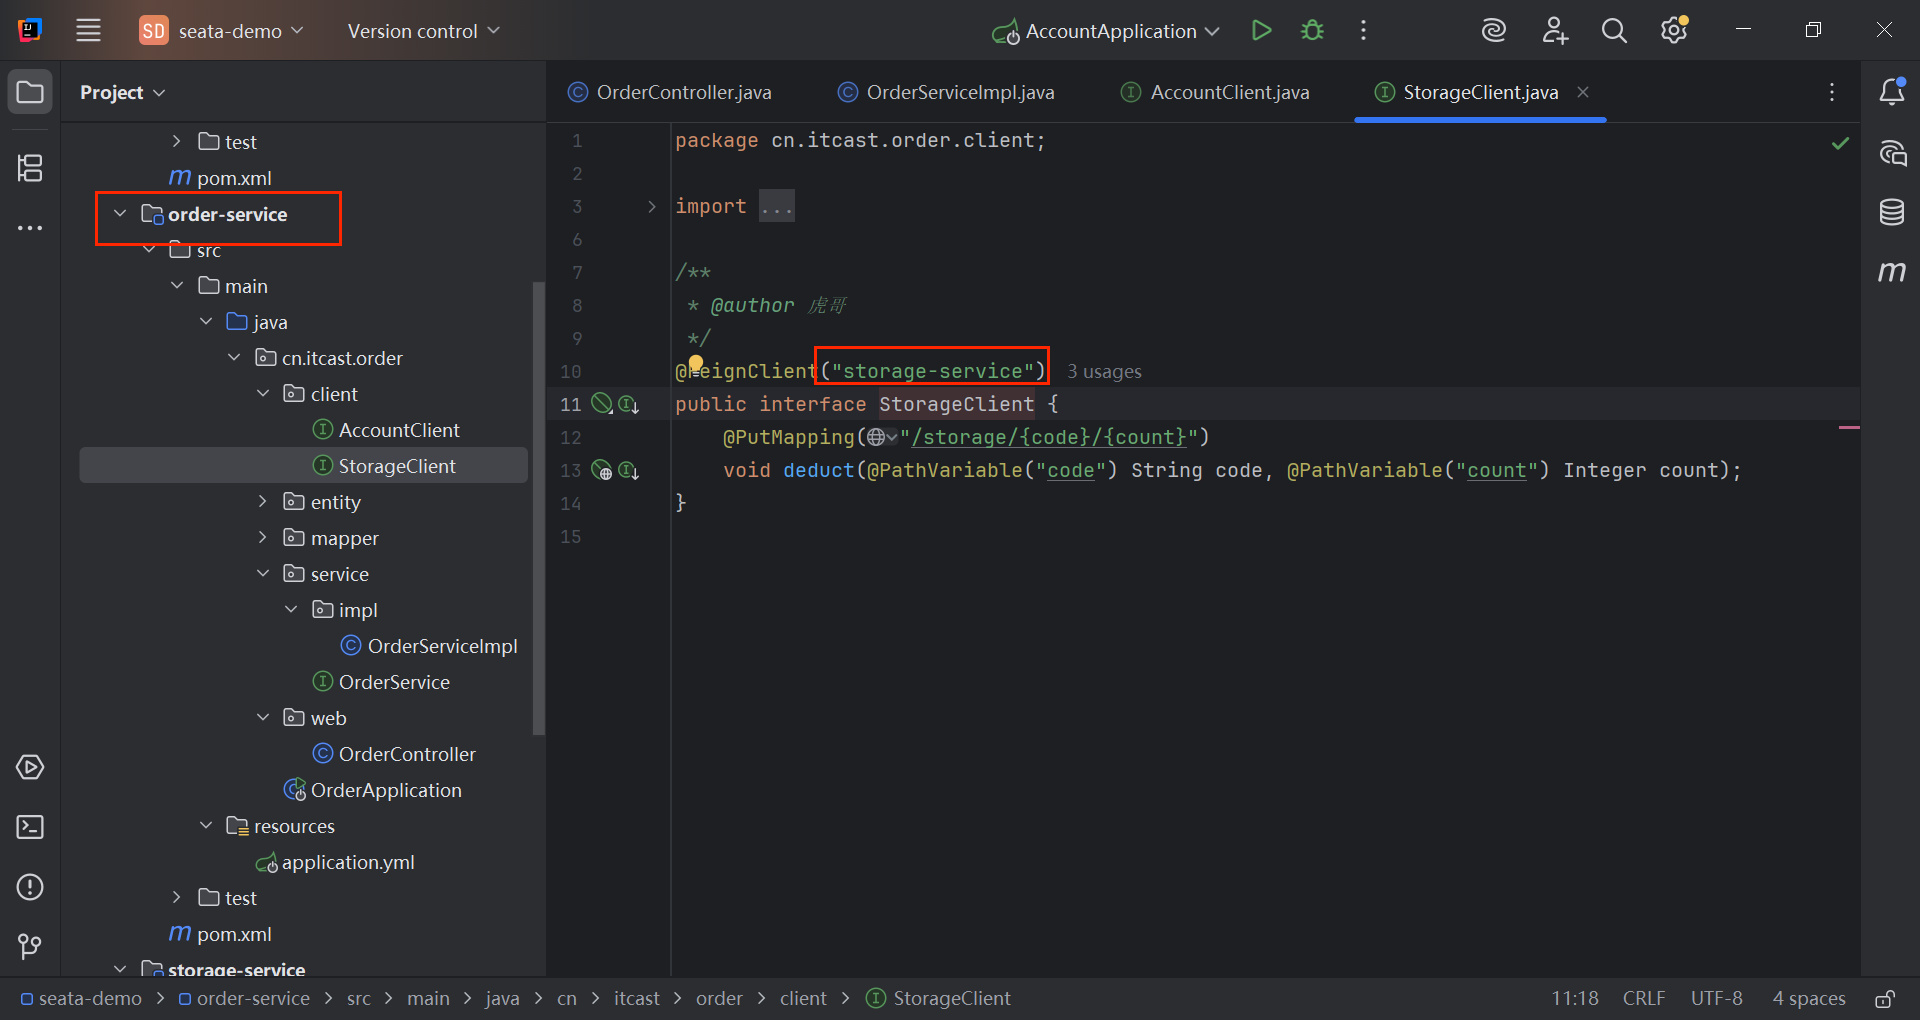Viewport: 1920px width, 1020px height.
Task: Open the Structure tool window
Action: 30,167
